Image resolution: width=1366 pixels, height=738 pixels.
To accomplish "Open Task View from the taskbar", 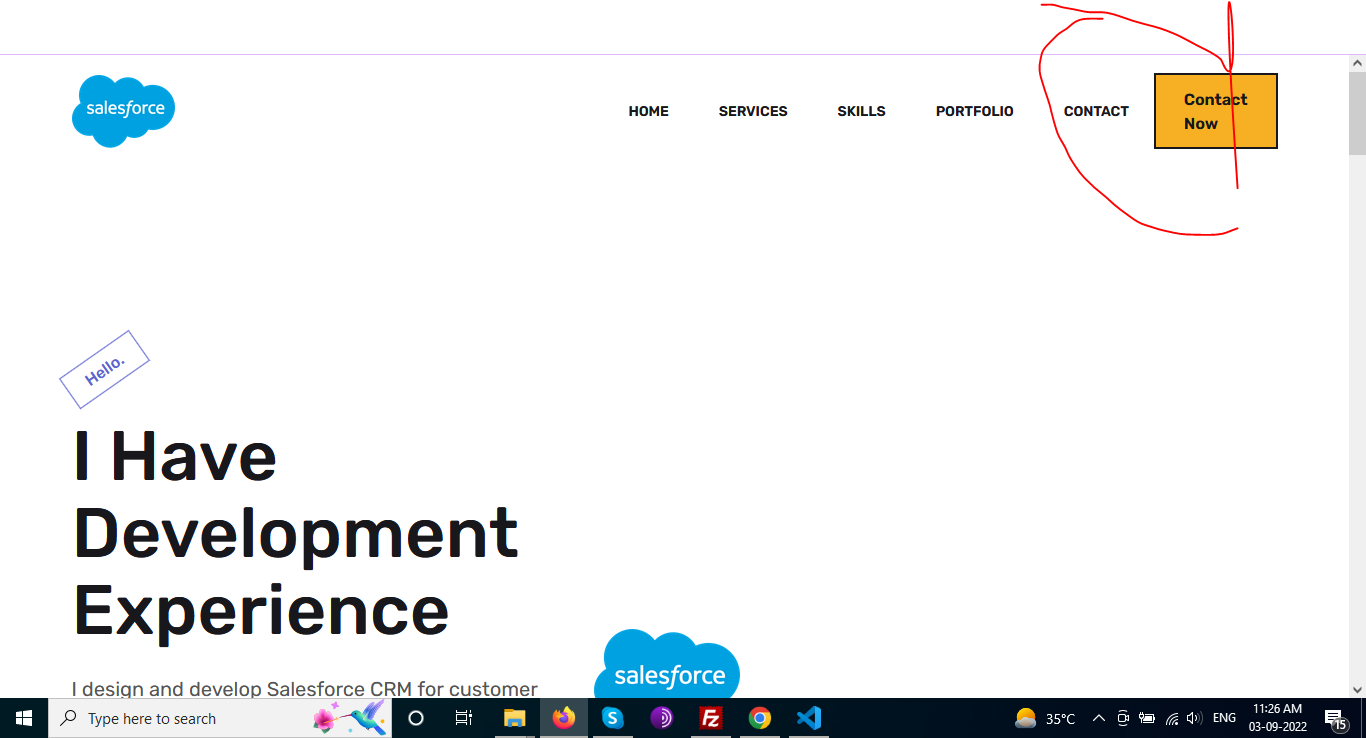I will pos(464,718).
